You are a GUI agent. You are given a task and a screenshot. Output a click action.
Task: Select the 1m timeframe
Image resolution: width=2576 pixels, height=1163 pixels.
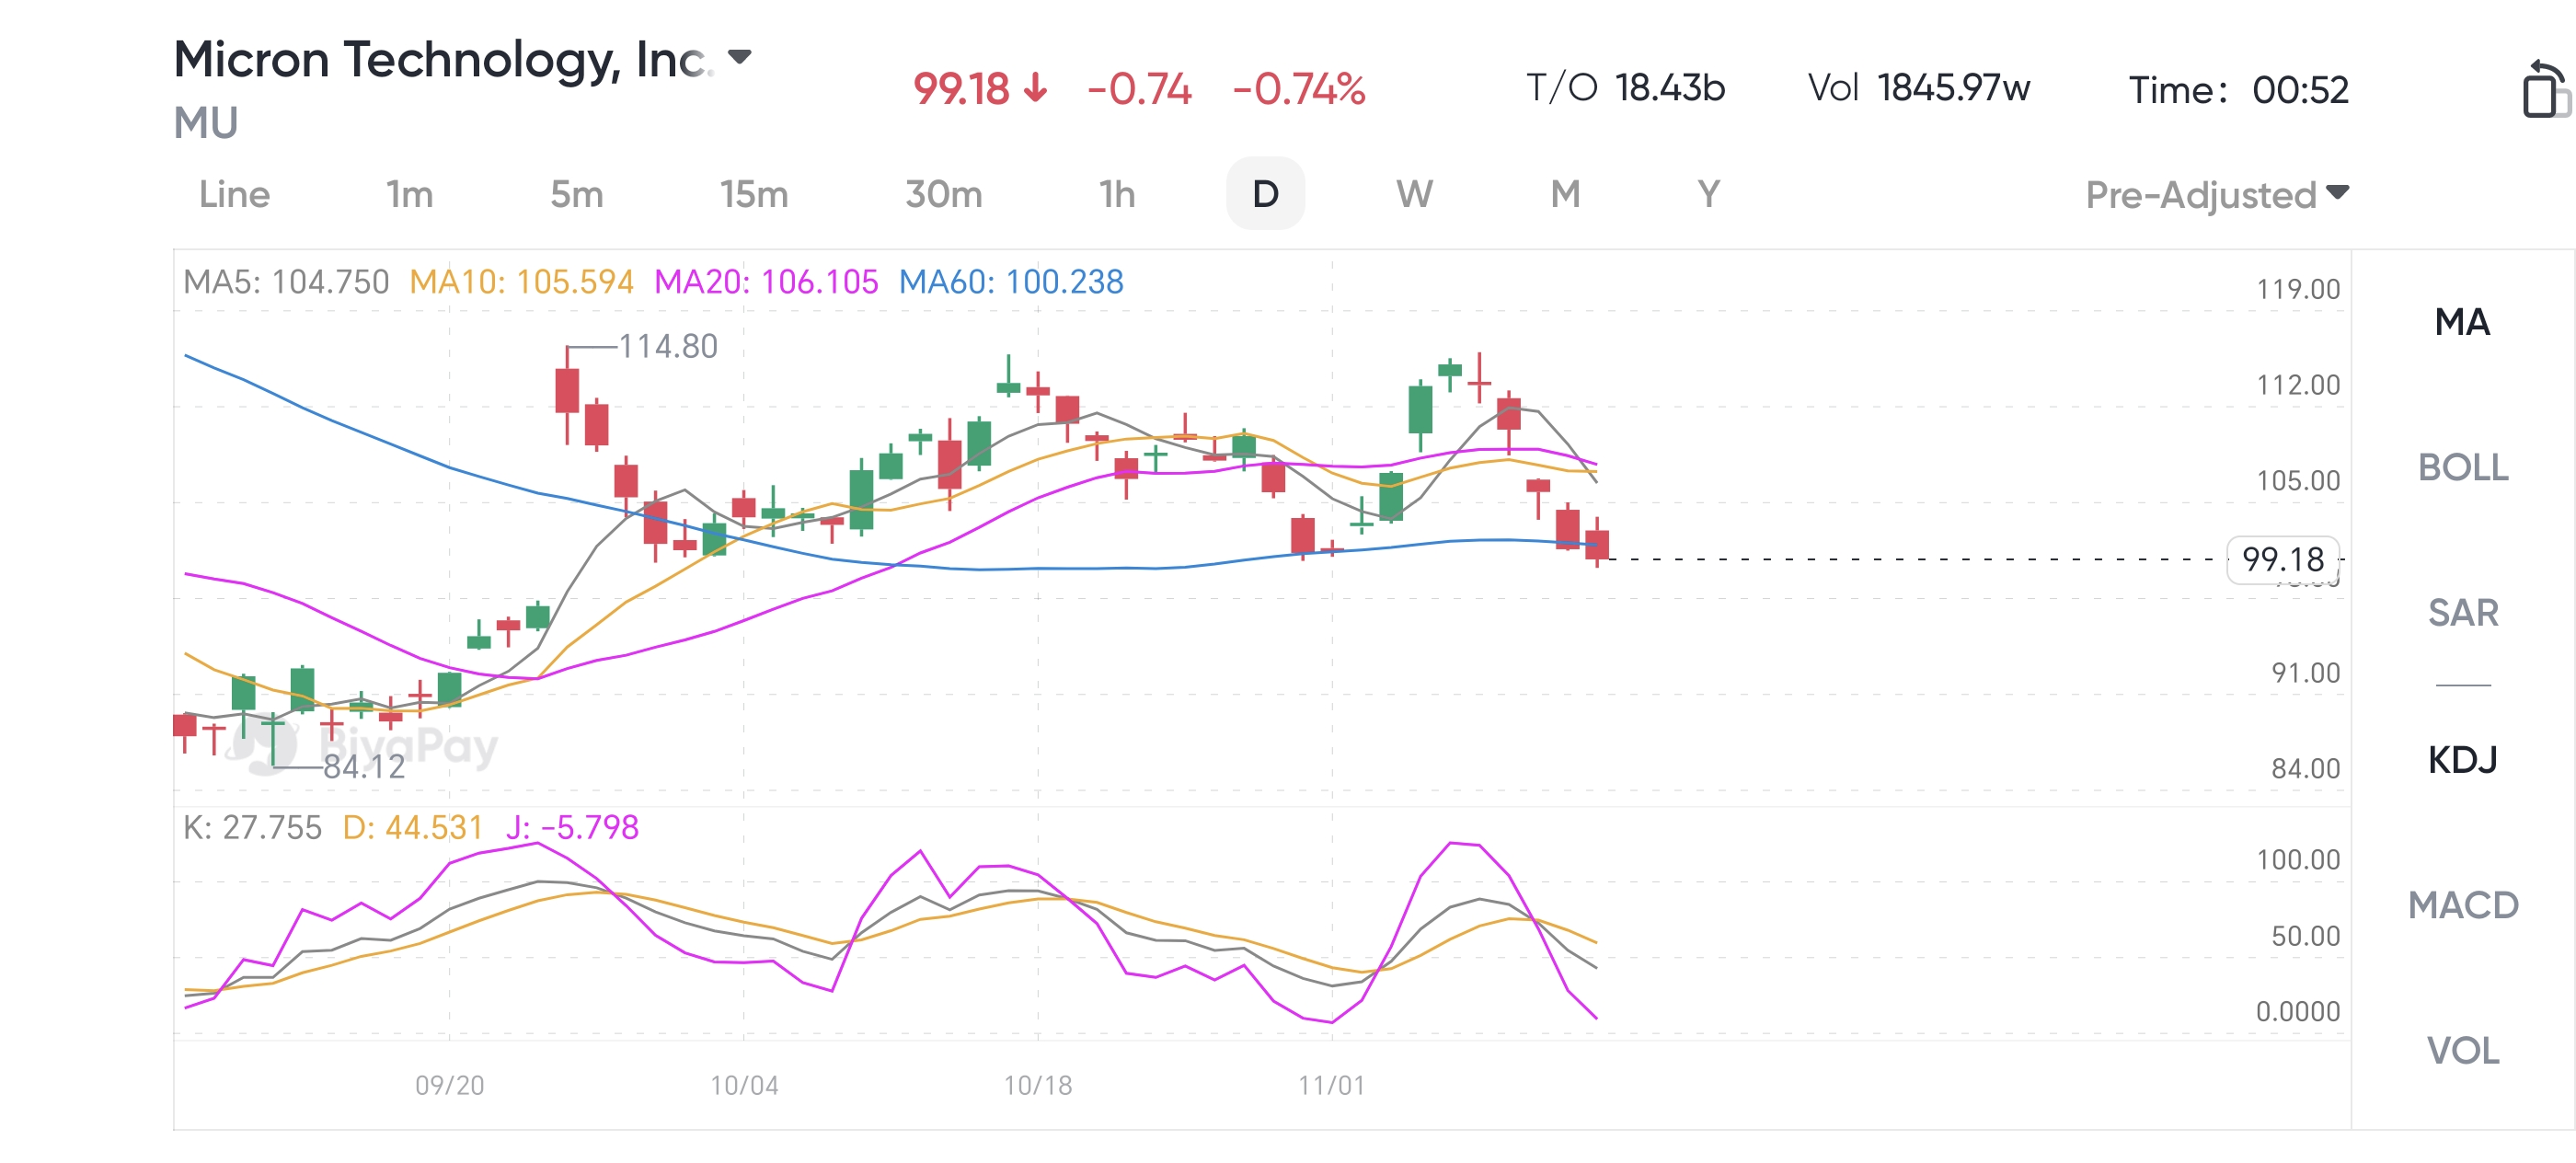pos(410,194)
